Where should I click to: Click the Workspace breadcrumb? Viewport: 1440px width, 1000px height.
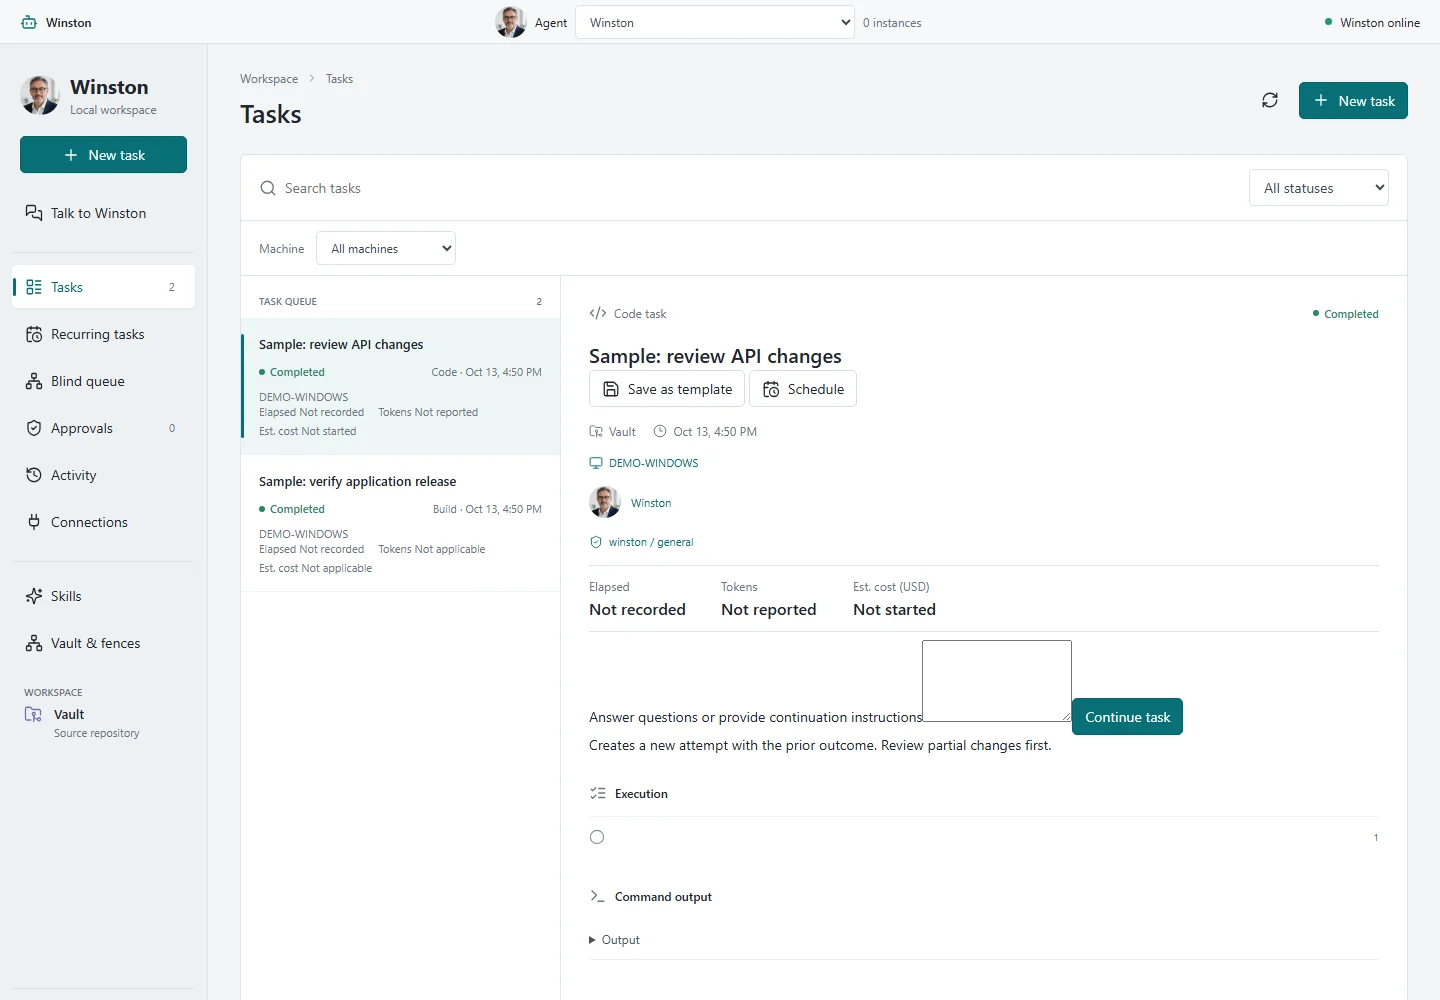(x=269, y=79)
